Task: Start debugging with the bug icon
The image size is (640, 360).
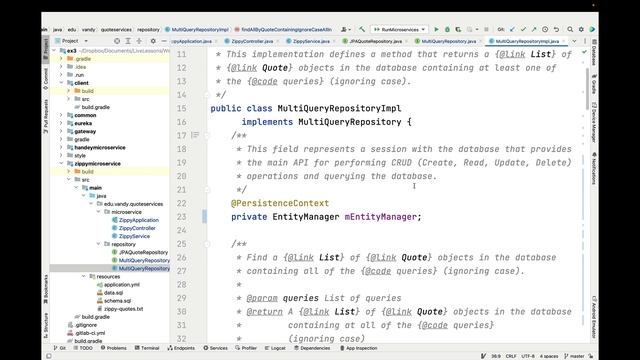Action: [447, 29]
